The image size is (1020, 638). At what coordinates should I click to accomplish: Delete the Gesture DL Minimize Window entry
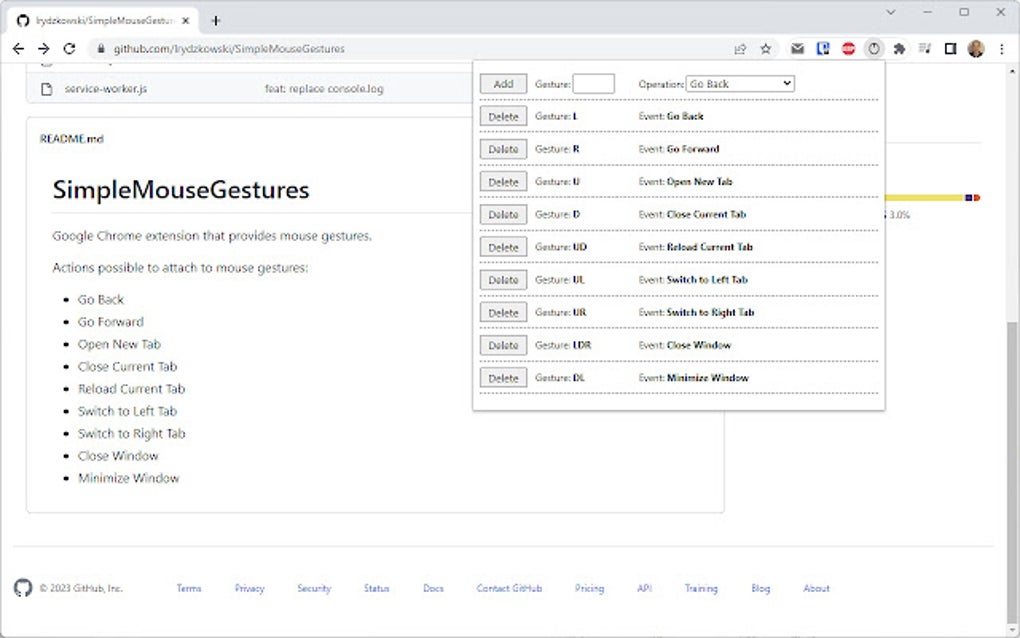click(503, 378)
